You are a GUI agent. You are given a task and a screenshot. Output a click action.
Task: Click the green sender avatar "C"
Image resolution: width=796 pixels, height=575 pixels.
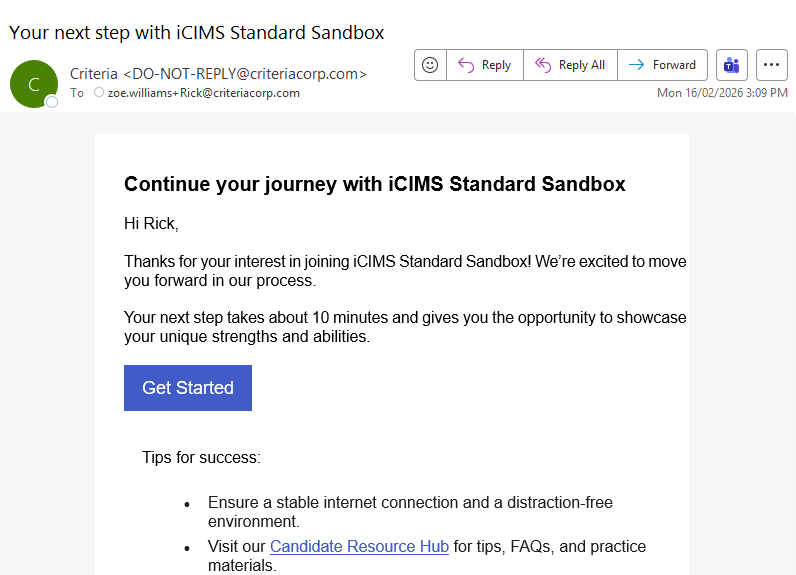coord(33,84)
